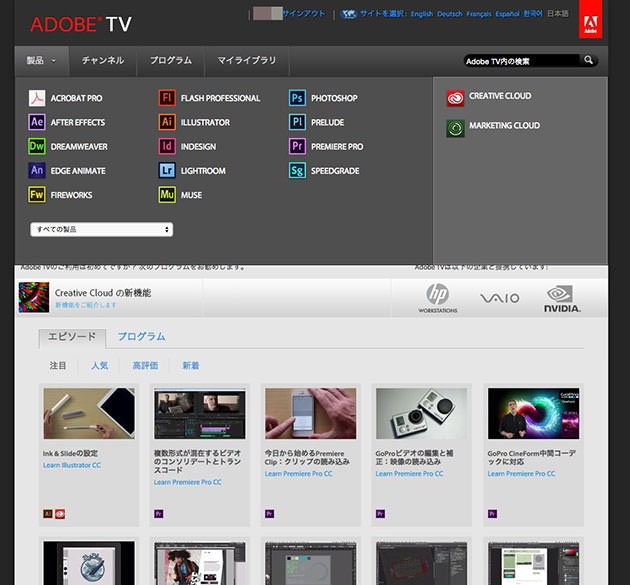The image size is (630, 585).
Task: Select the 新着 filter
Action: 191,366
